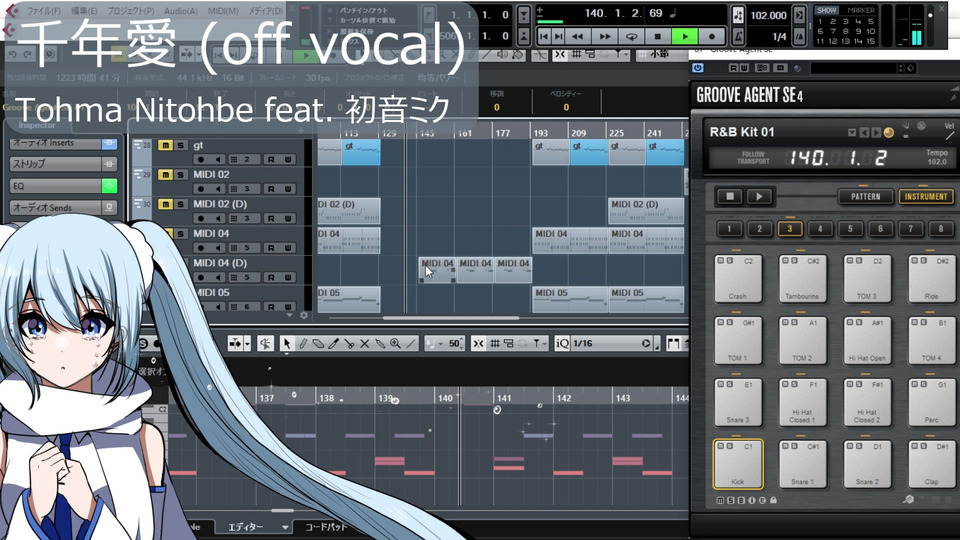Hit the record button on transport bar
Image resolution: width=960 pixels, height=540 pixels.
click(x=711, y=37)
